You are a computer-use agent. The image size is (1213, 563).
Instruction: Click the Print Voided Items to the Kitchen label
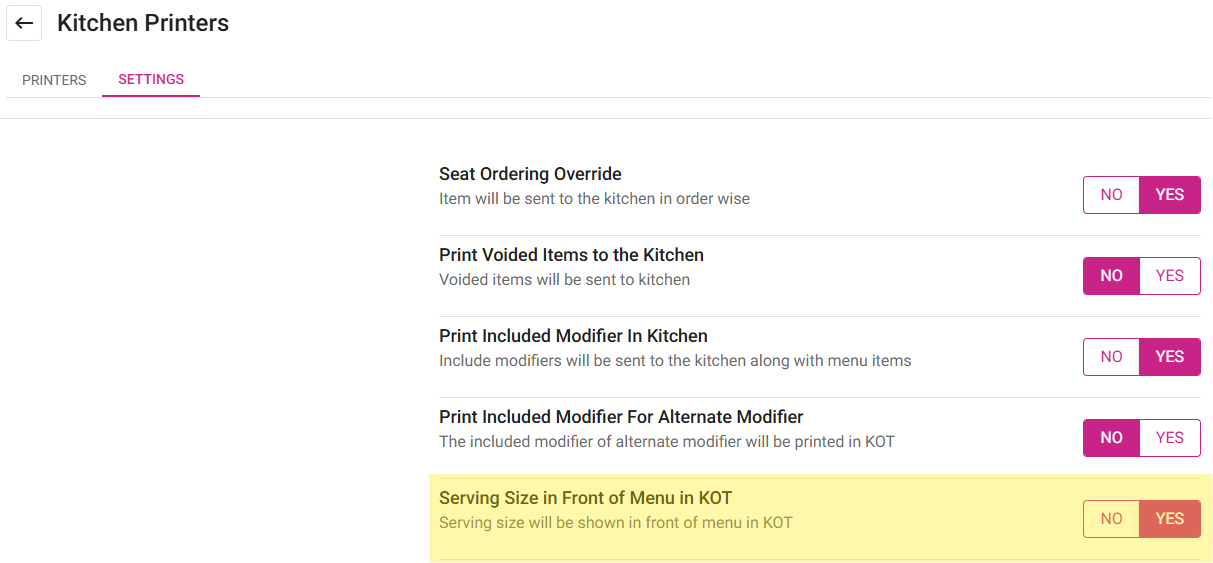pyautogui.click(x=571, y=255)
